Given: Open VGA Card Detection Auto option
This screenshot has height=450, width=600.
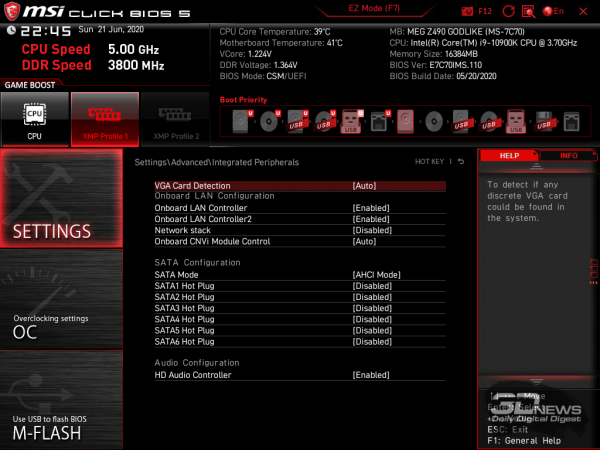Looking at the screenshot, I should point(364,186).
